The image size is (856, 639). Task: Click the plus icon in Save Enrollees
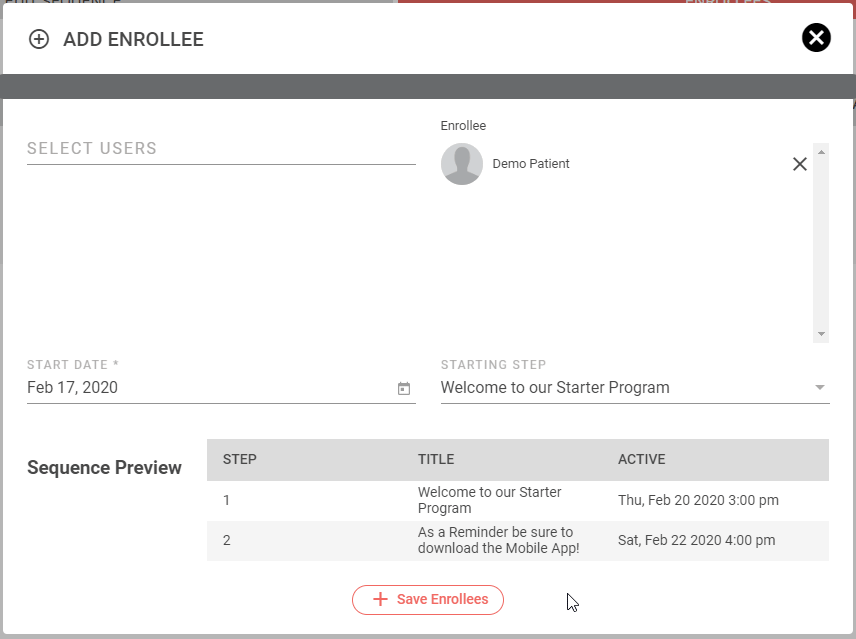pos(380,600)
